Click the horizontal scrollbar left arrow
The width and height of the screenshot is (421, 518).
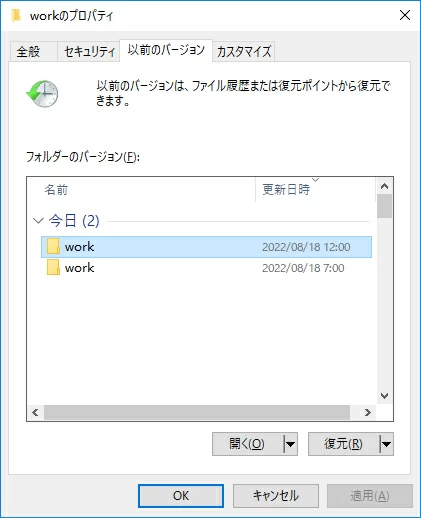pyautogui.click(x=35, y=413)
